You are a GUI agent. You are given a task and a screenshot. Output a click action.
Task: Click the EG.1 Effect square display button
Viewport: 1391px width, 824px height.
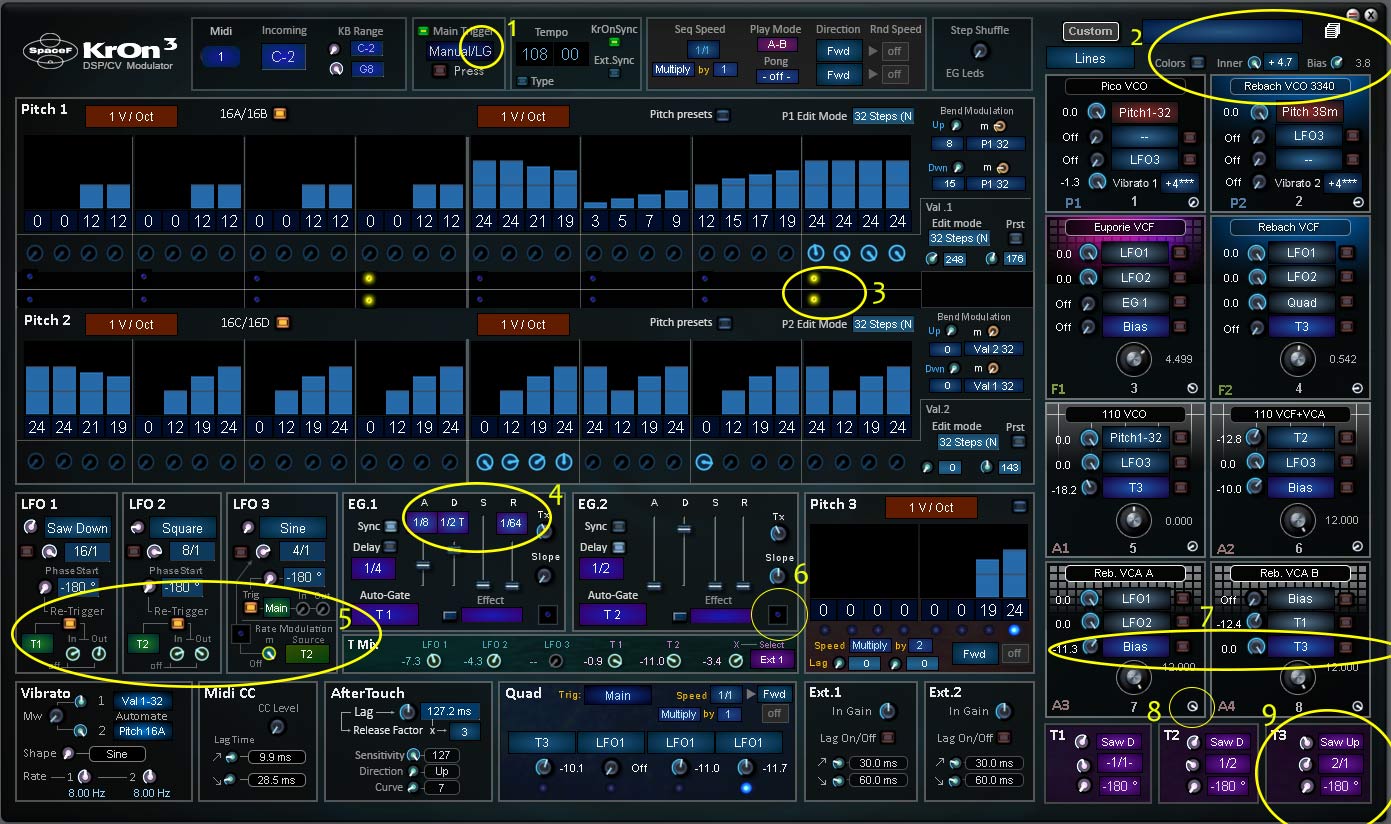coord(548,615)
